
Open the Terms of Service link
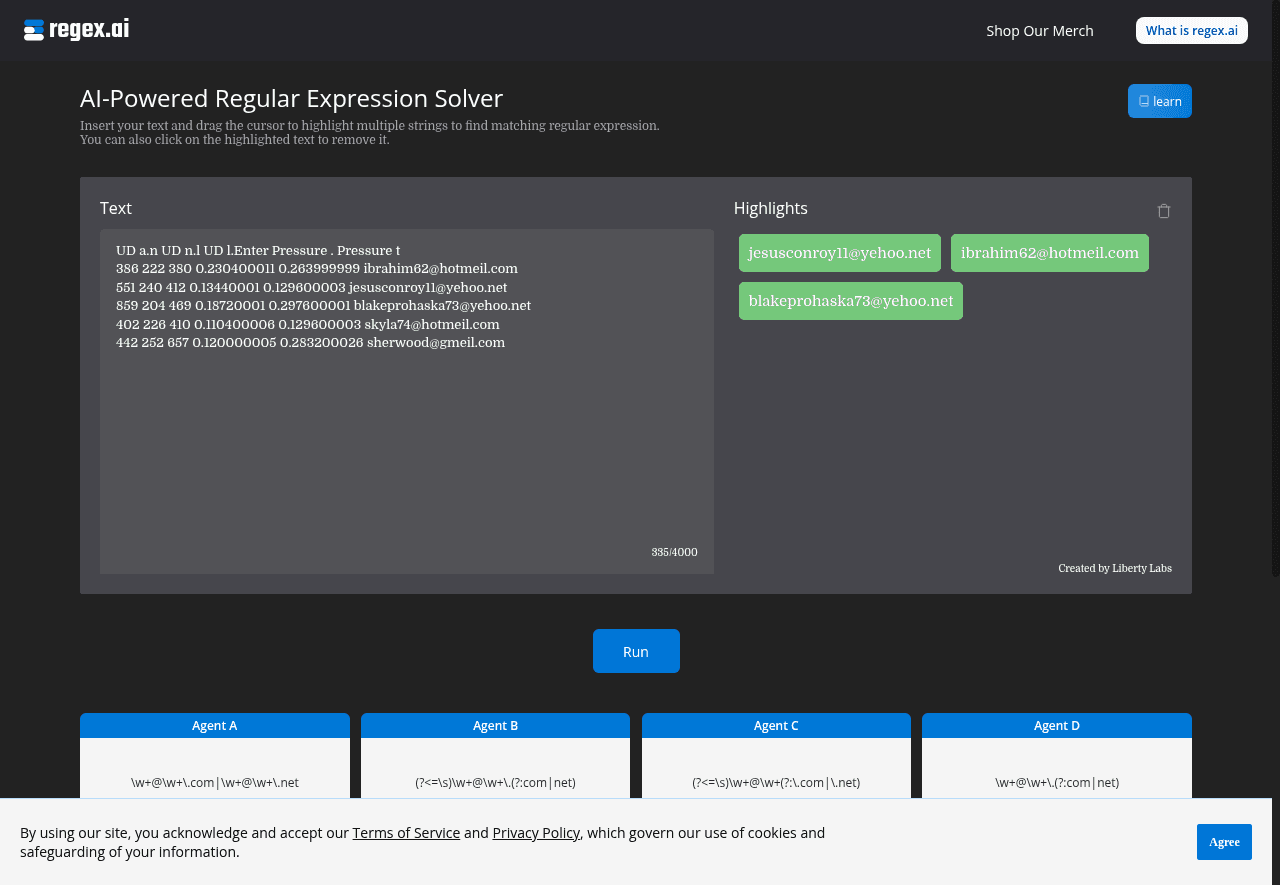coord(406,832)
